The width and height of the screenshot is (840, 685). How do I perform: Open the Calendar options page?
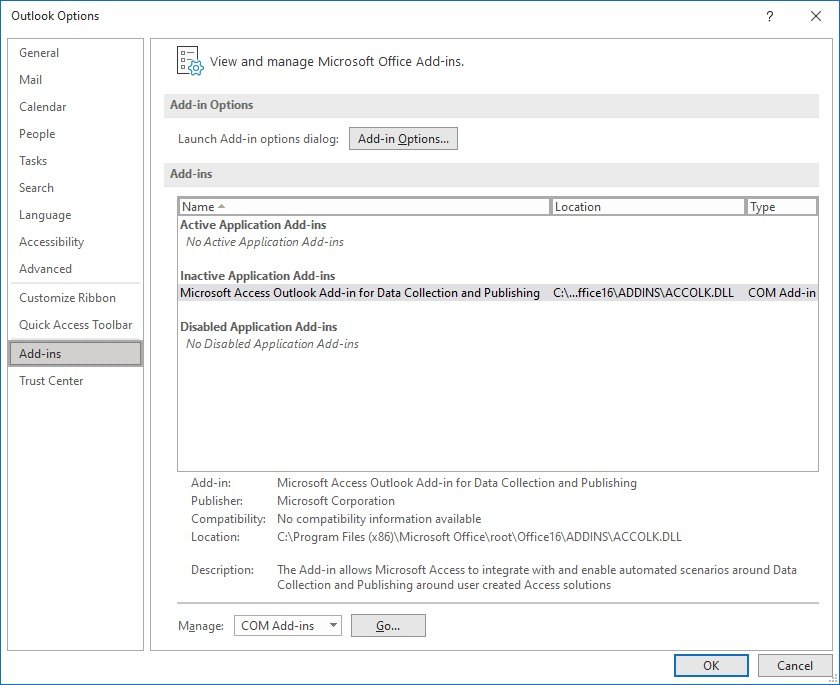pyautogui.click(x=76, y=107)
